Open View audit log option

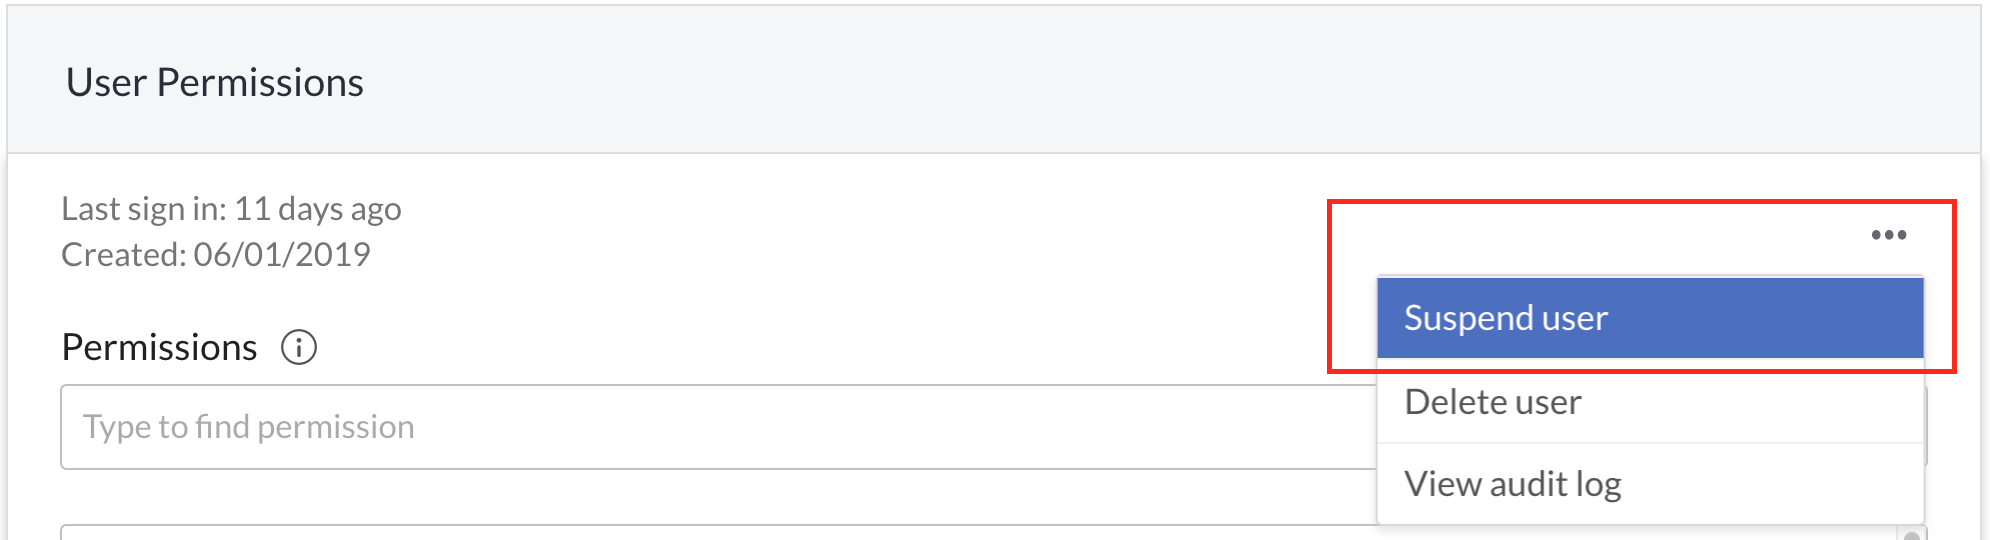click(x=1650, y=484)
